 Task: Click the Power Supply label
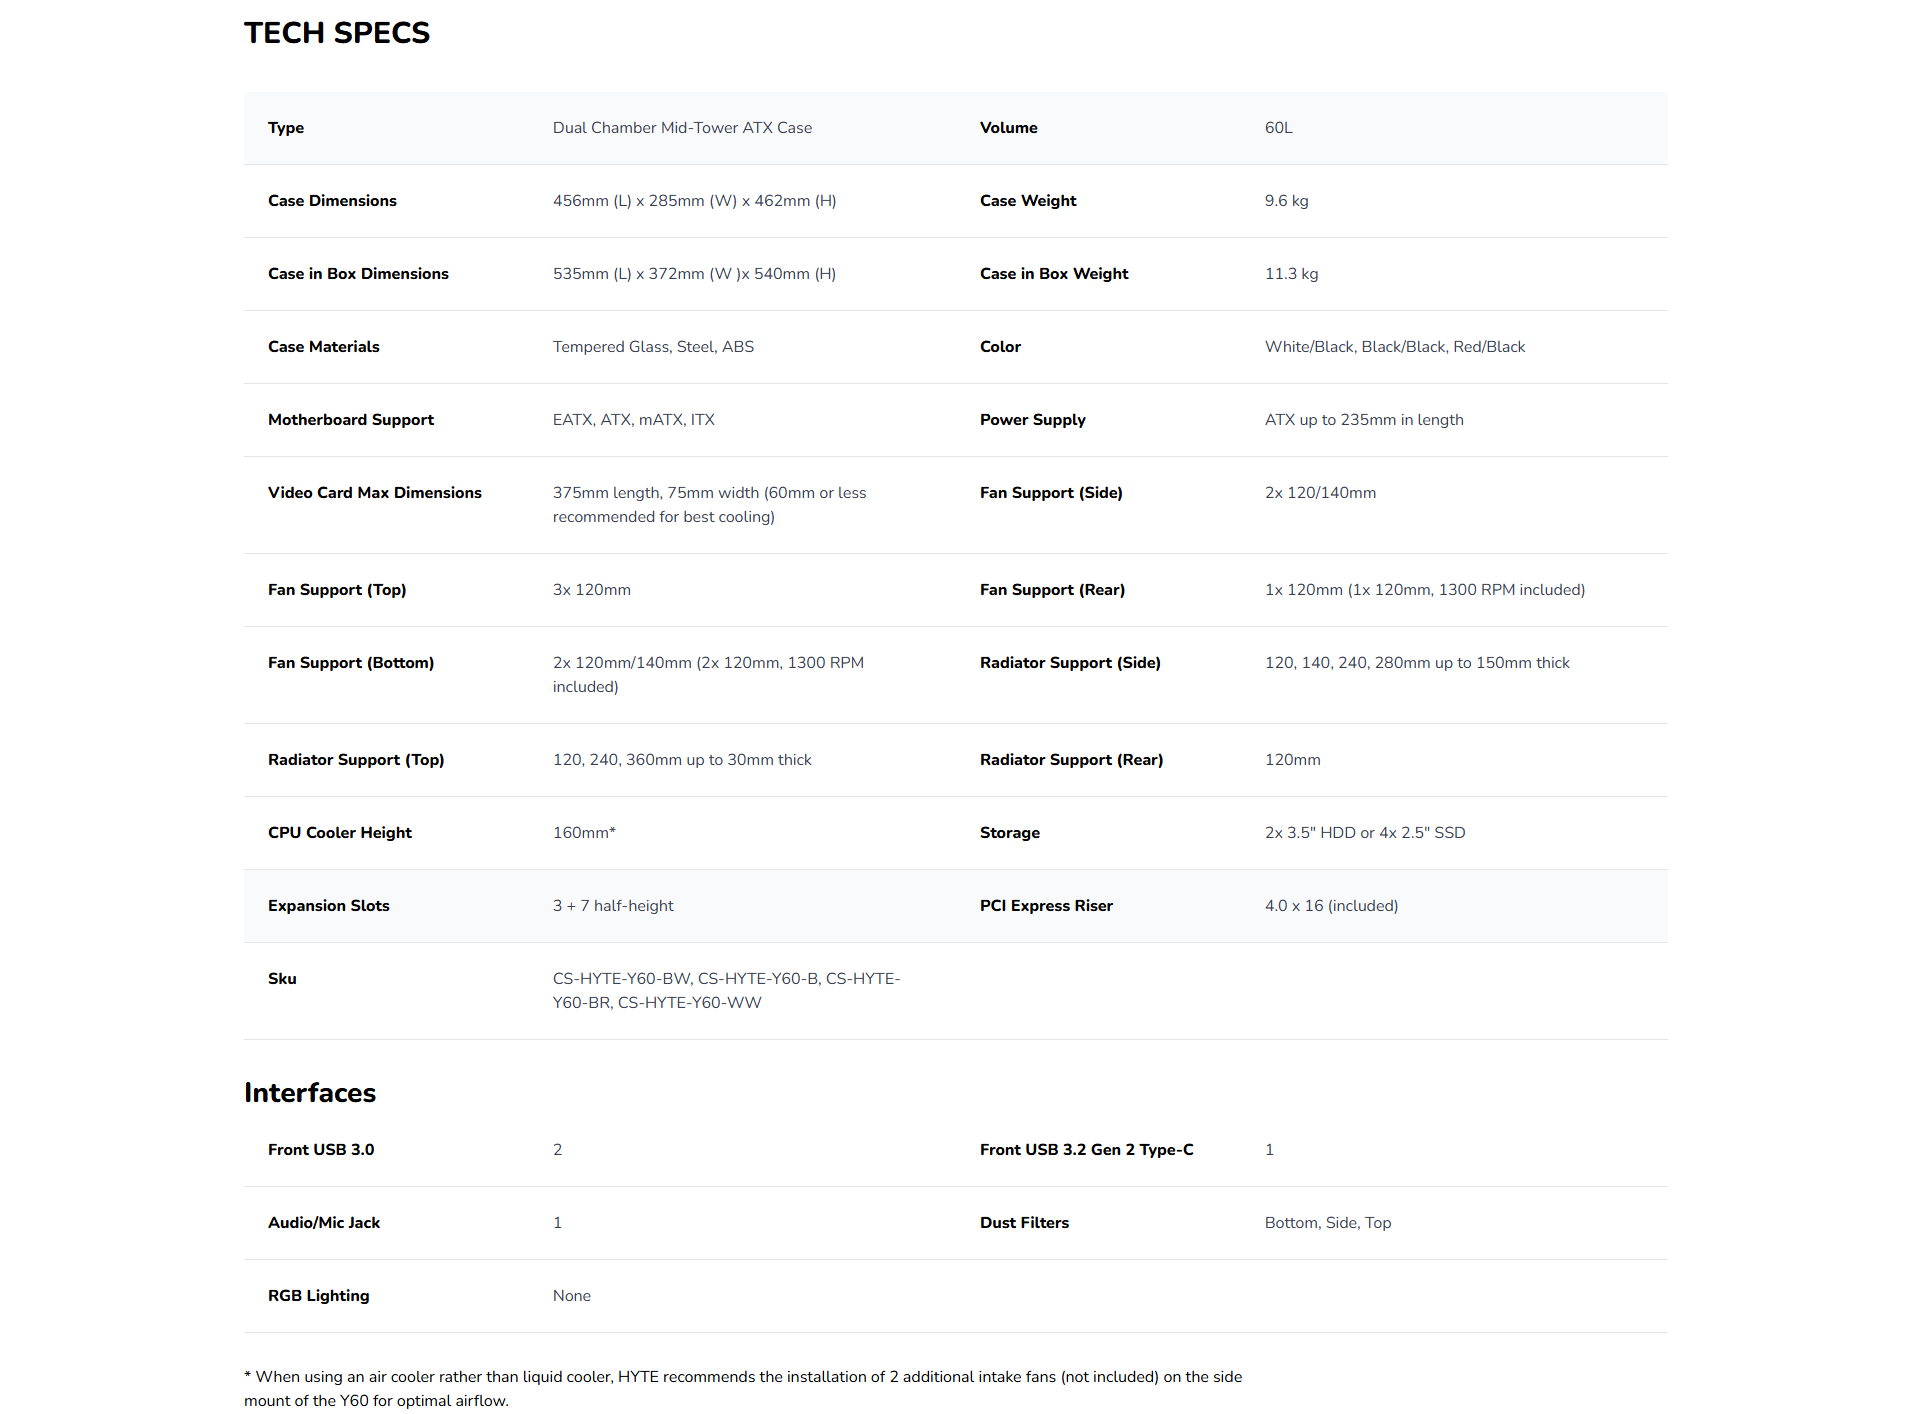(1032, 420)
